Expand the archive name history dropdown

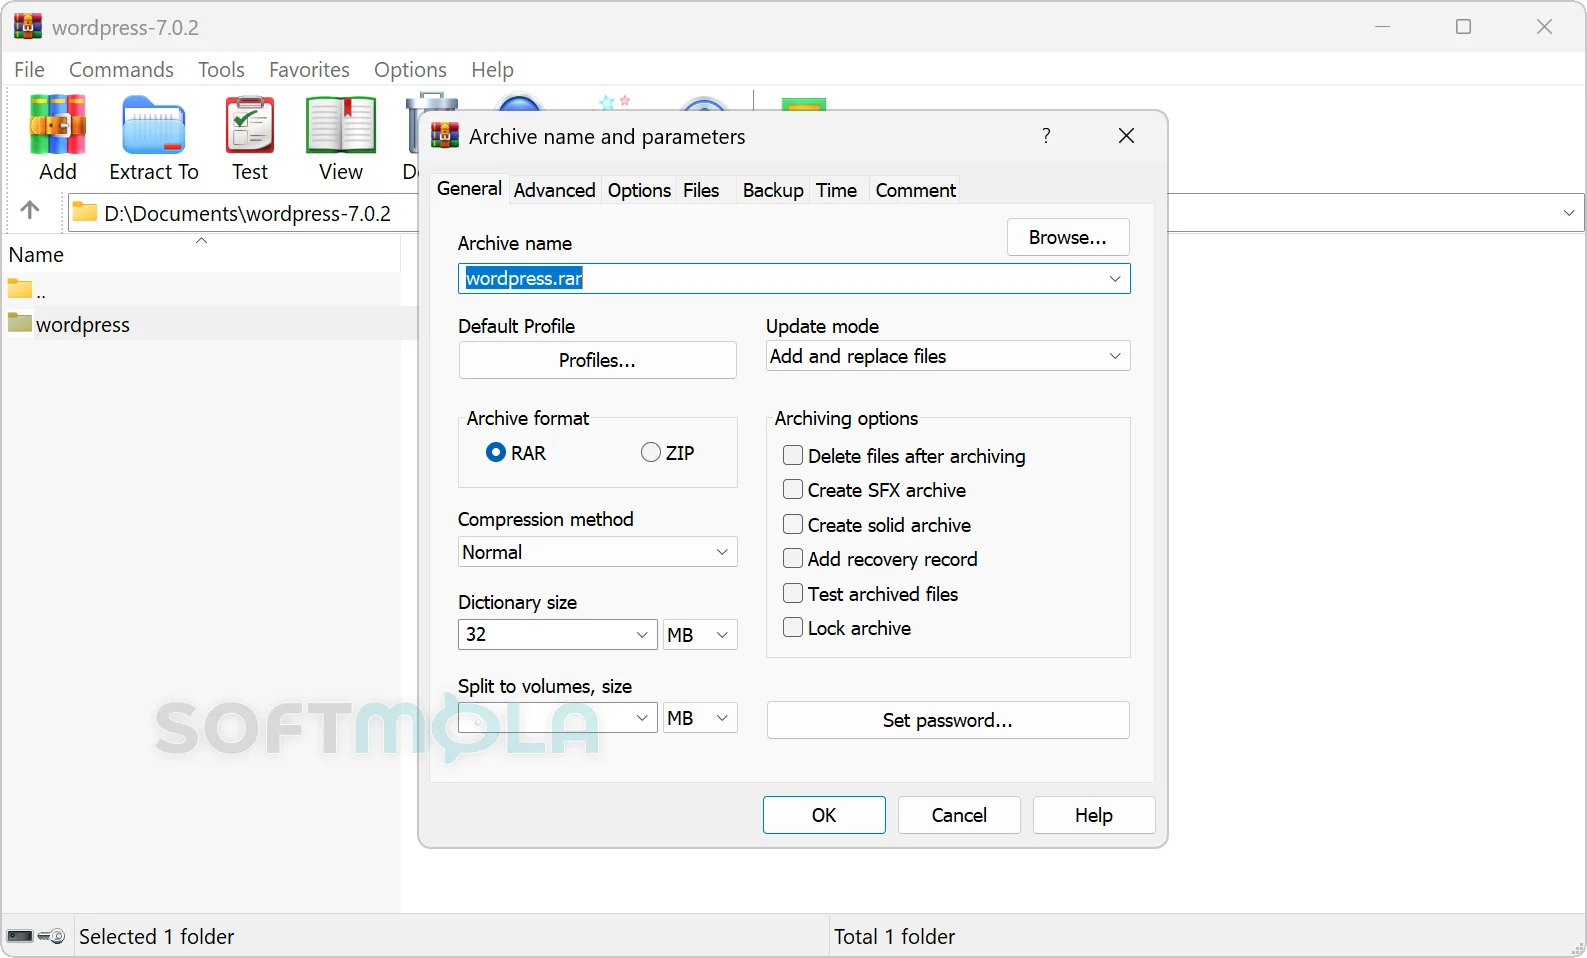[x=1115, y=278]
